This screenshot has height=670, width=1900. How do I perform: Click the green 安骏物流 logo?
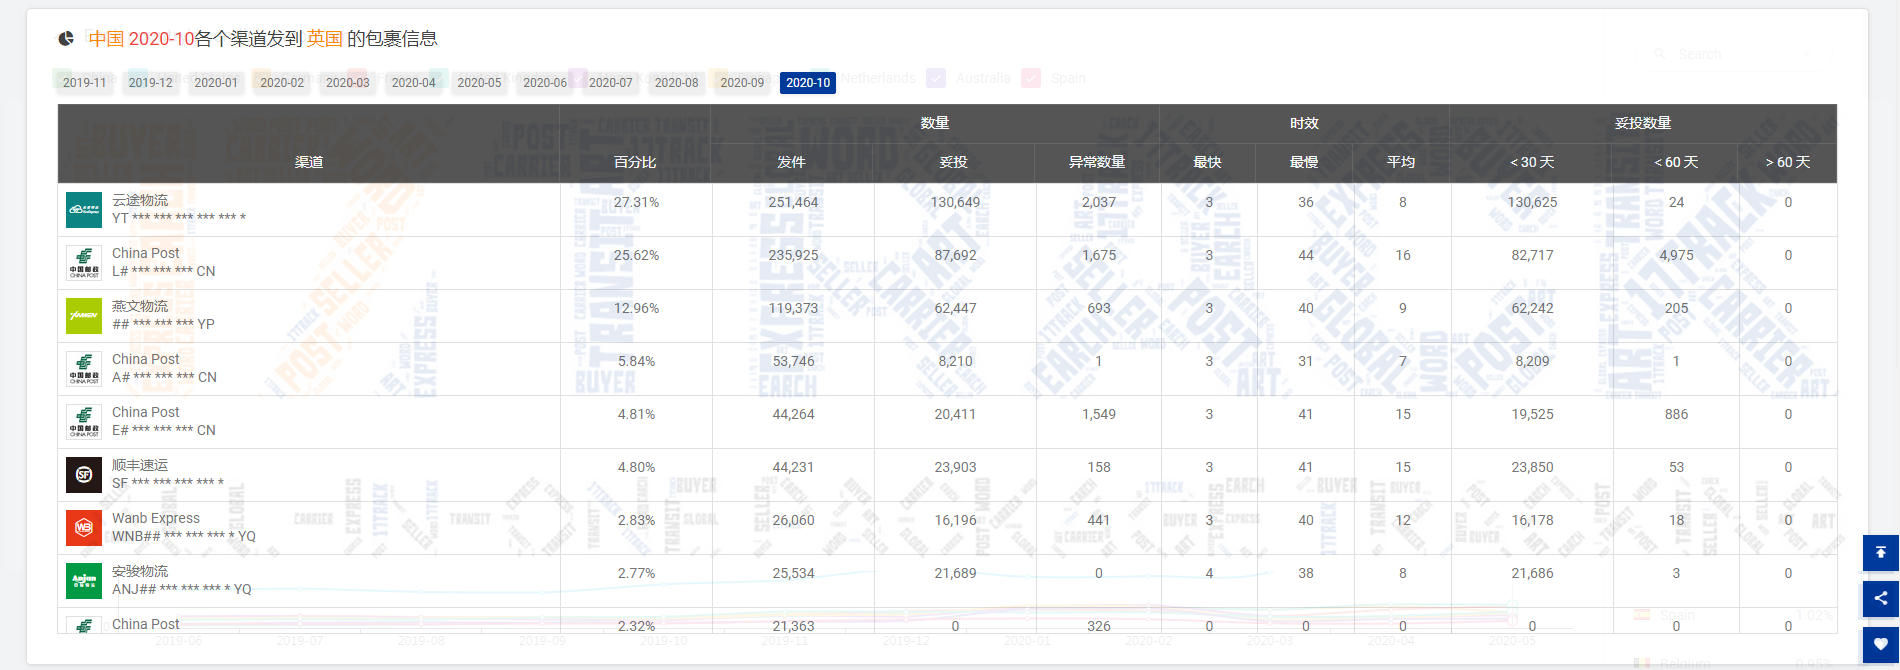point(84,581)
